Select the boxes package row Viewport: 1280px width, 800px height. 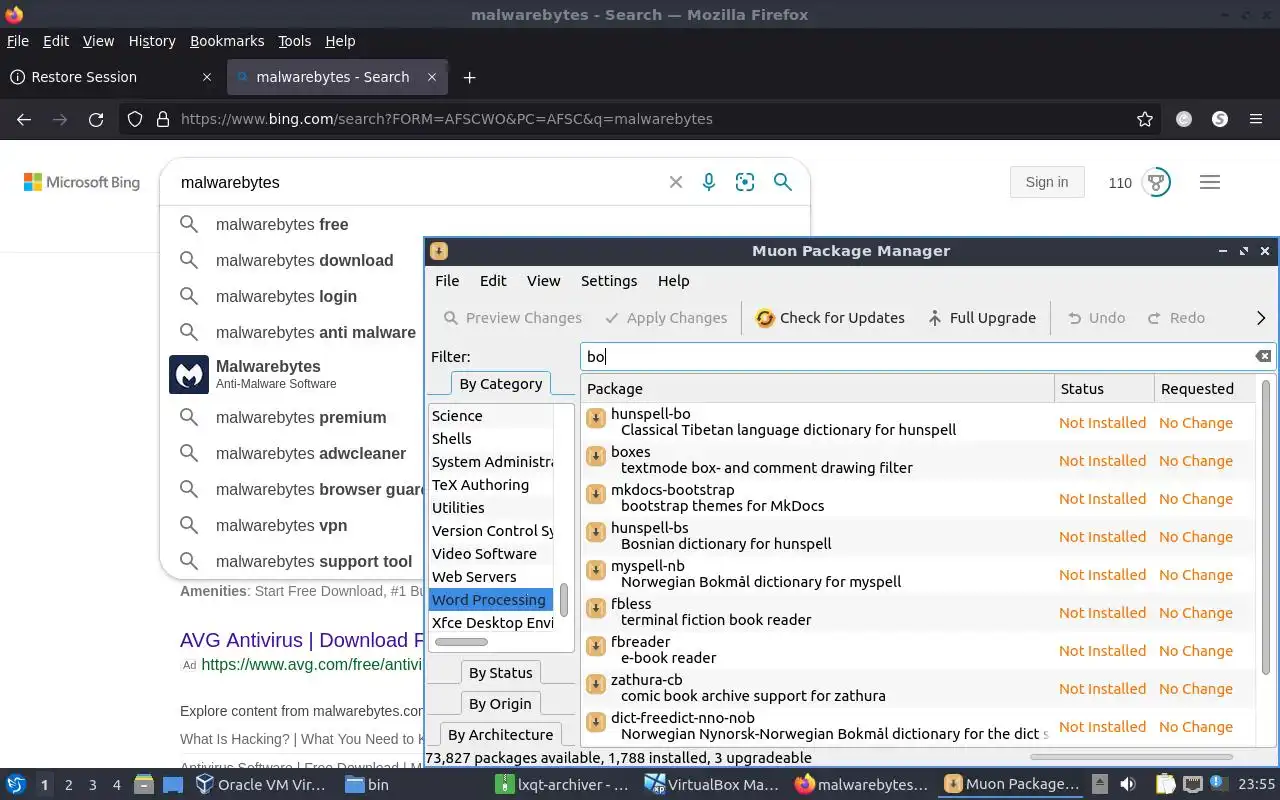point(918,461)
